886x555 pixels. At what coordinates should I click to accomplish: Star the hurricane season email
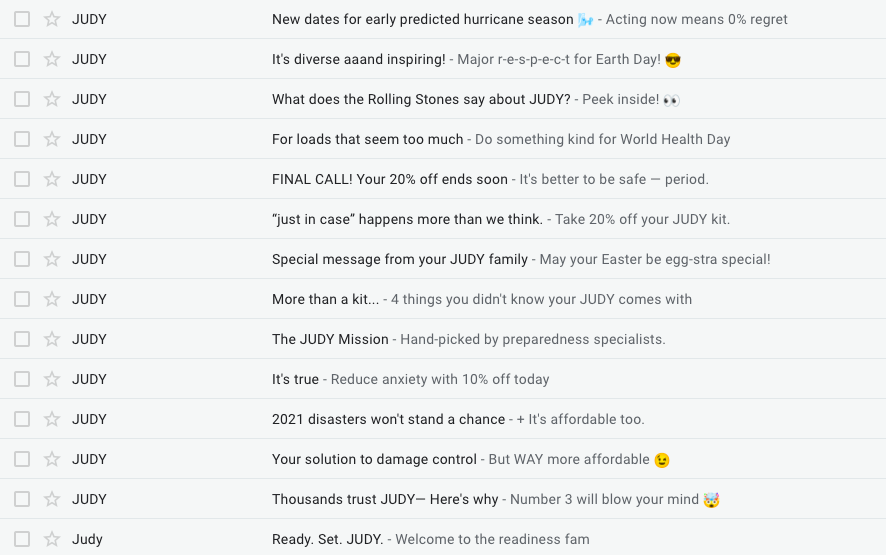(52, 19)
